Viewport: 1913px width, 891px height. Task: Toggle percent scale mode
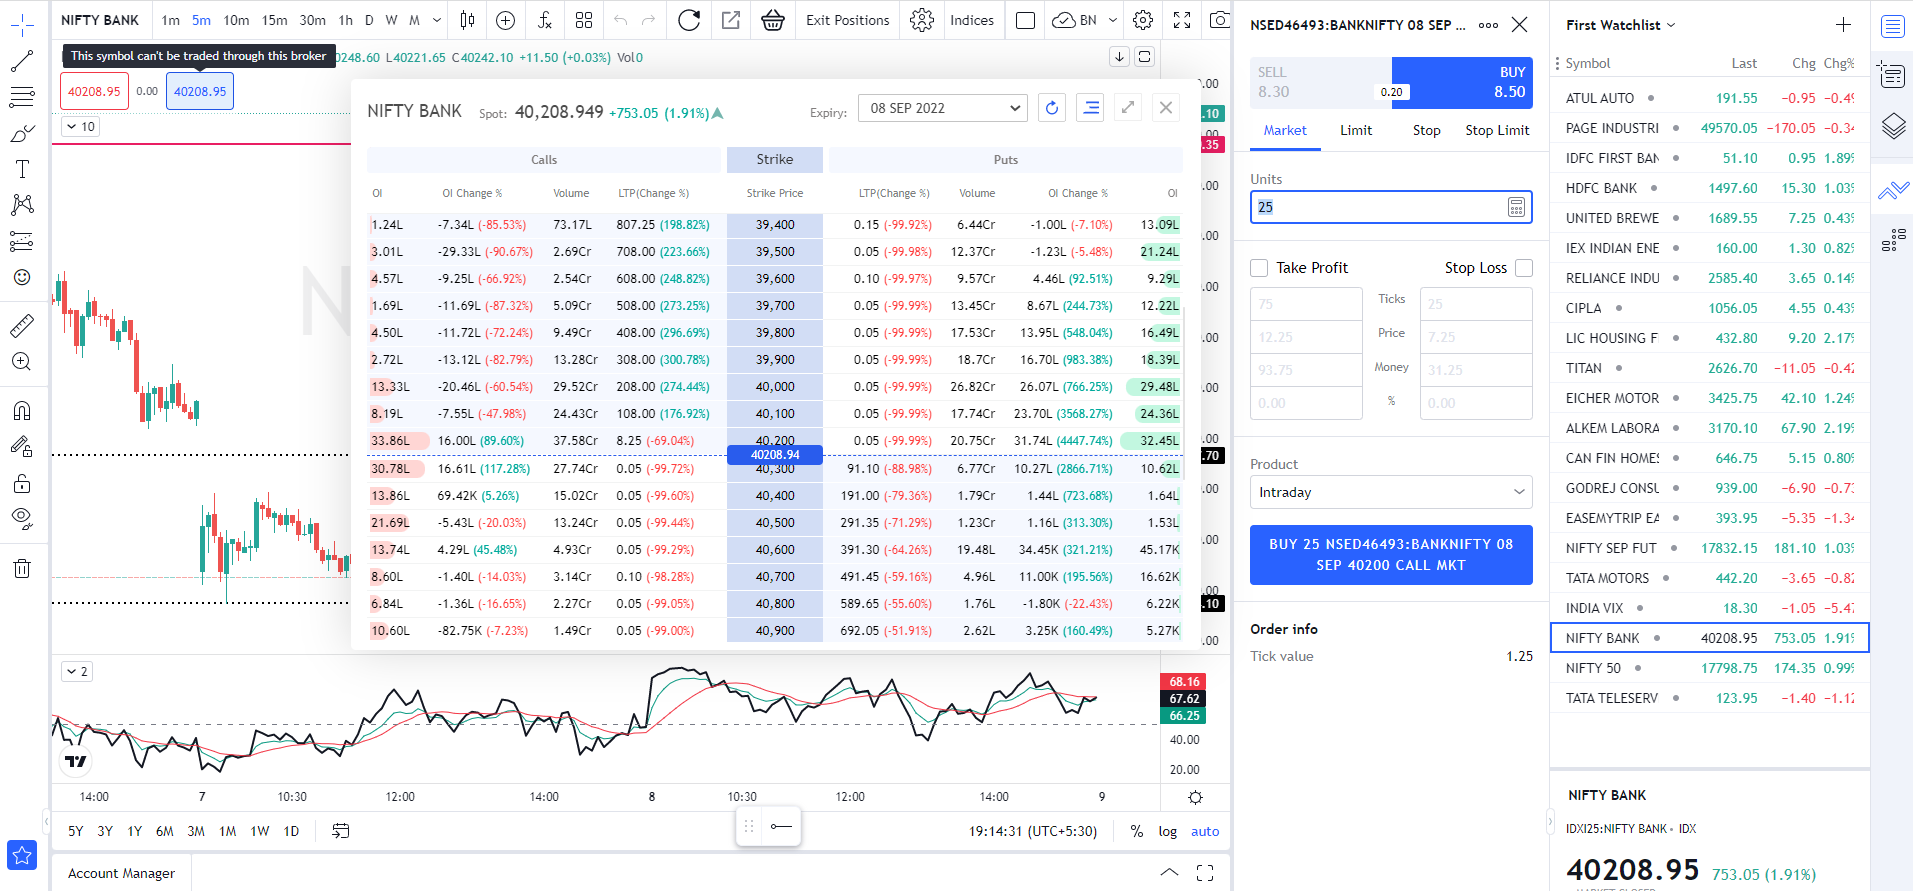point(1137,831)
